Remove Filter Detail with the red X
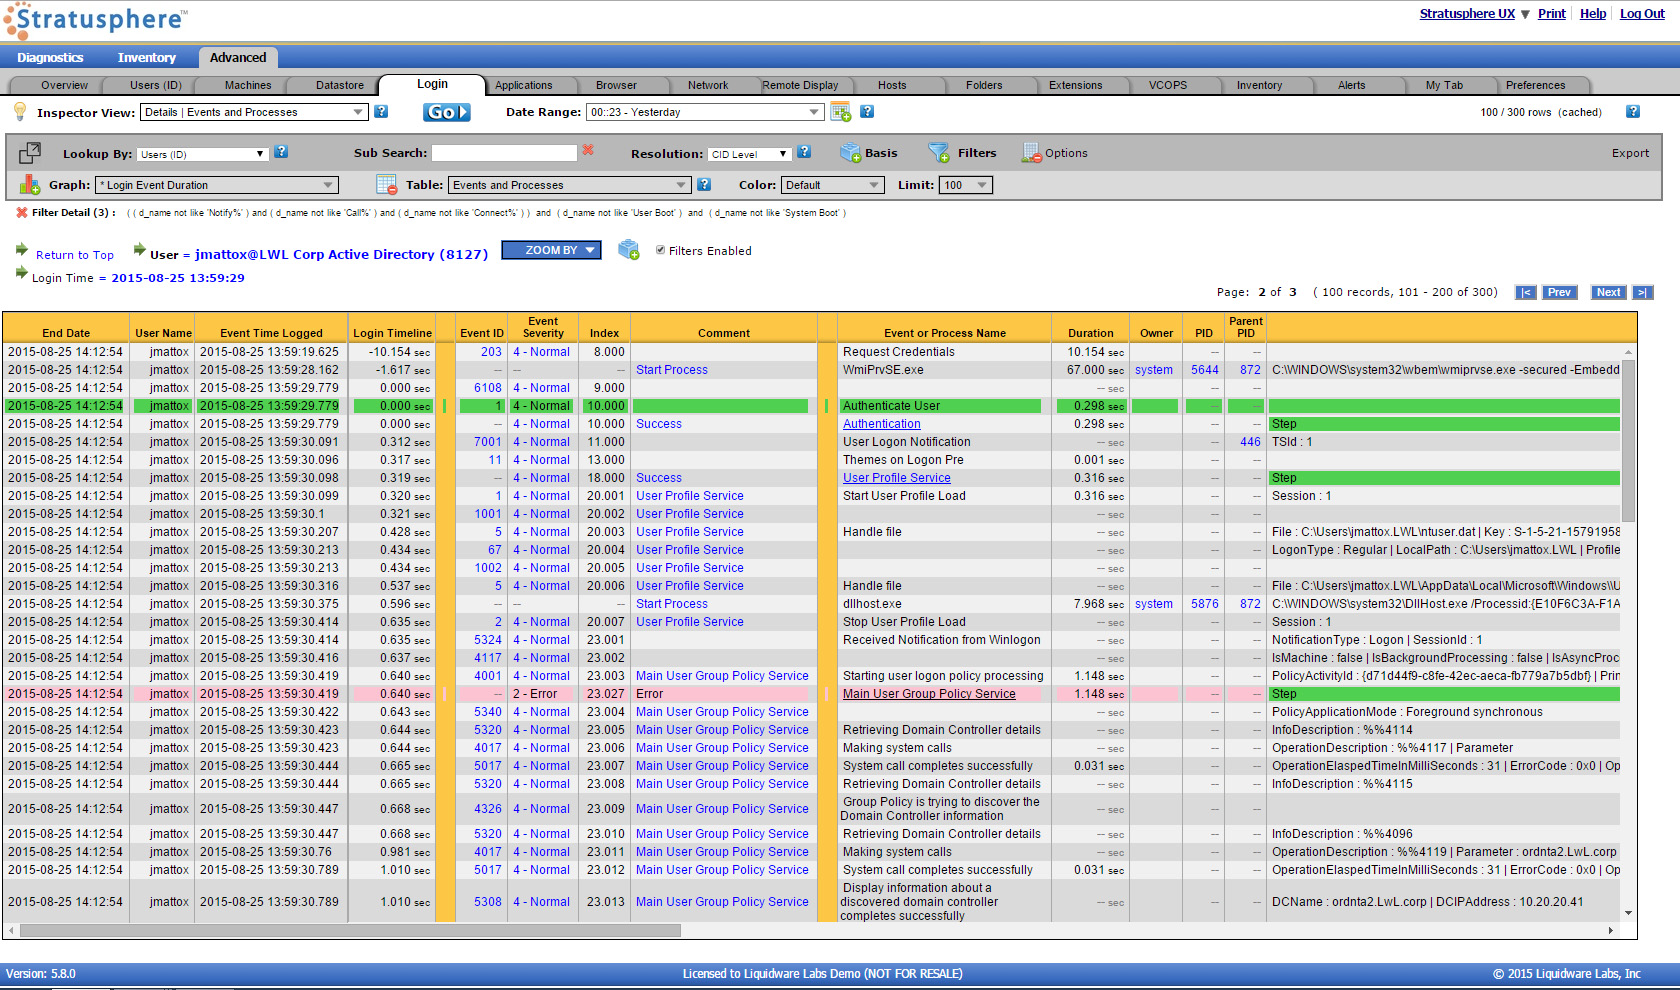 pyautogui.click(x=21, y=212)
